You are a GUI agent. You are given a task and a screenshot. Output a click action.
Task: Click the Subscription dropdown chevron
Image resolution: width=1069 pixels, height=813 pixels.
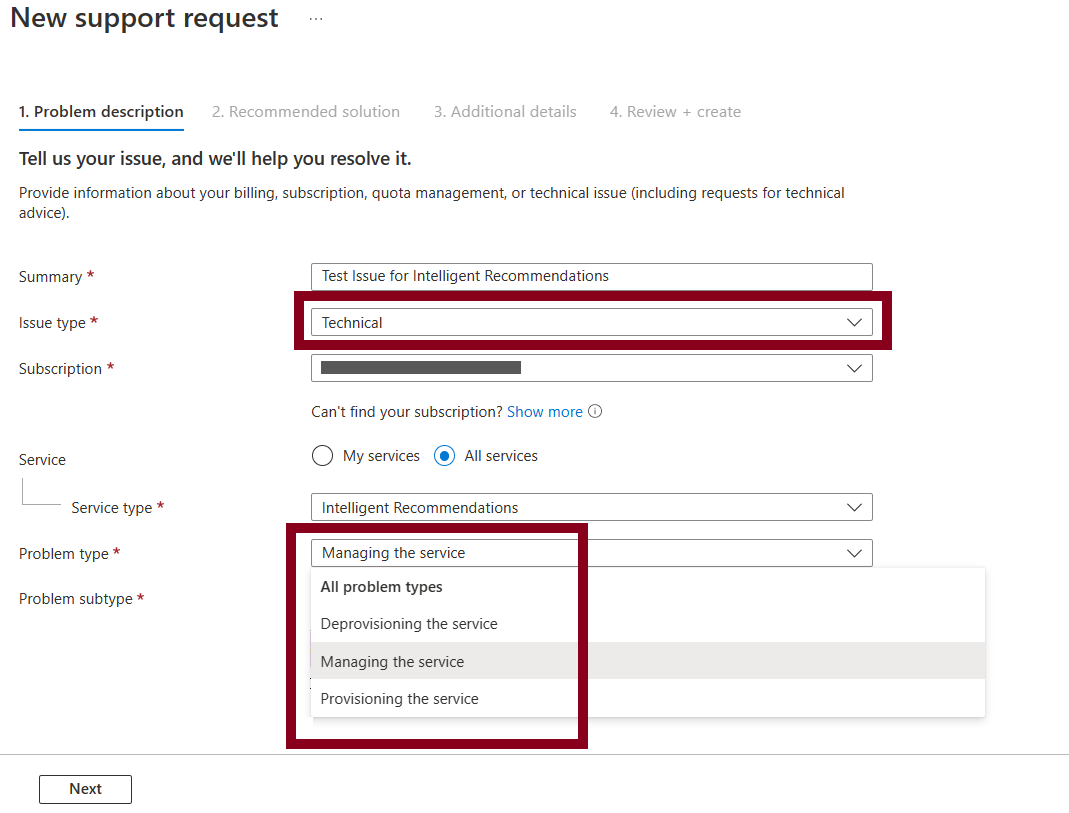pyautogui.click(x=855, y=368)
